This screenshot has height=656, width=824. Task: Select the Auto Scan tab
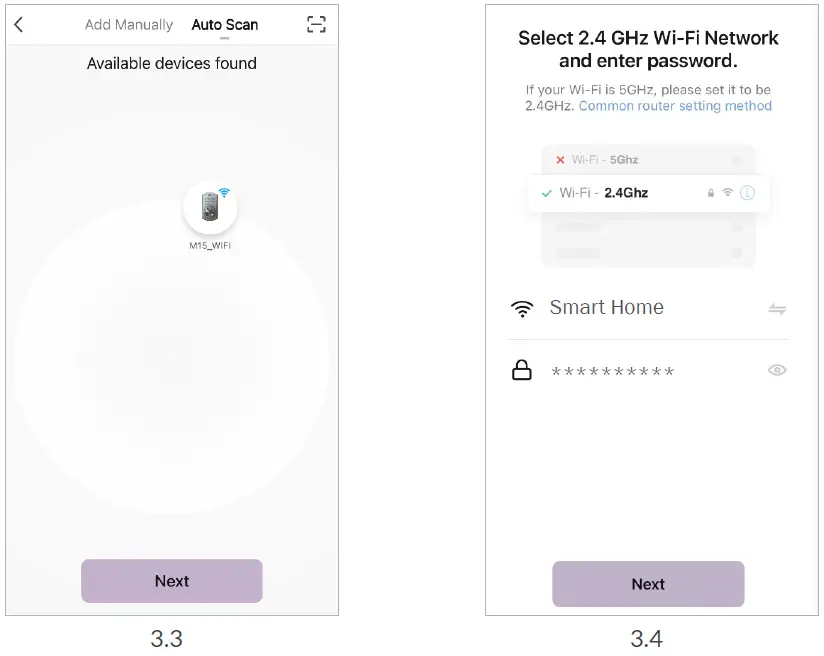[x=225, y=25]
